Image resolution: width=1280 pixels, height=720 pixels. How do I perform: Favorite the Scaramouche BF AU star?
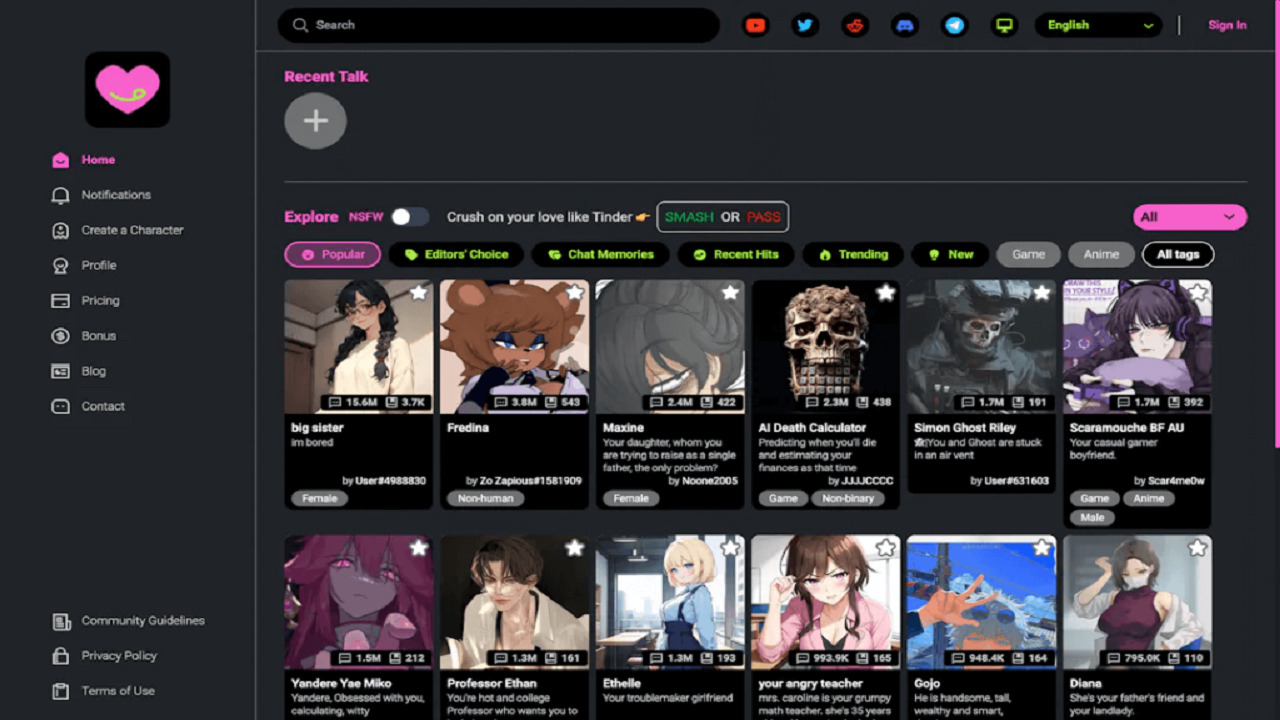1198,292
